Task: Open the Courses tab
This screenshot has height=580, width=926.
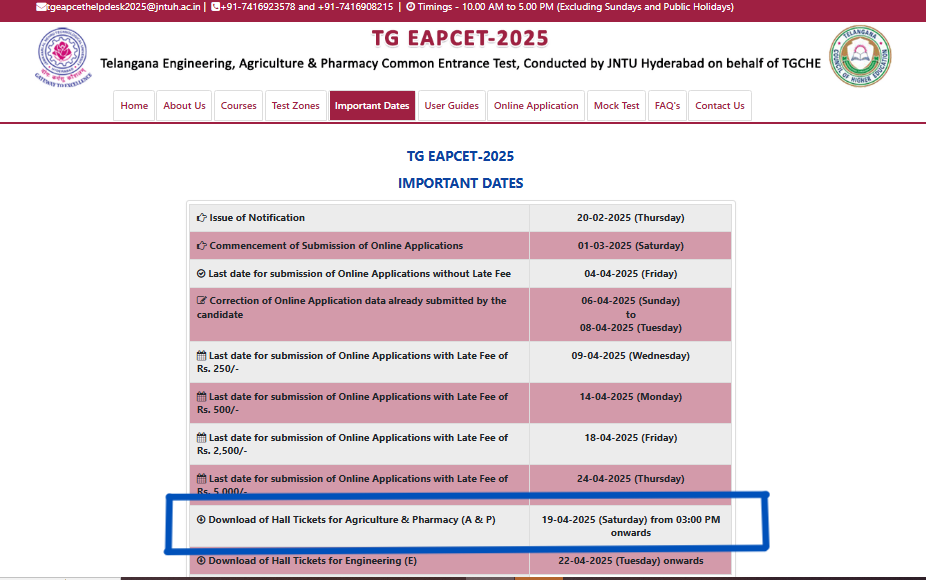Action: pyautogui.click(x=237, y=105)
